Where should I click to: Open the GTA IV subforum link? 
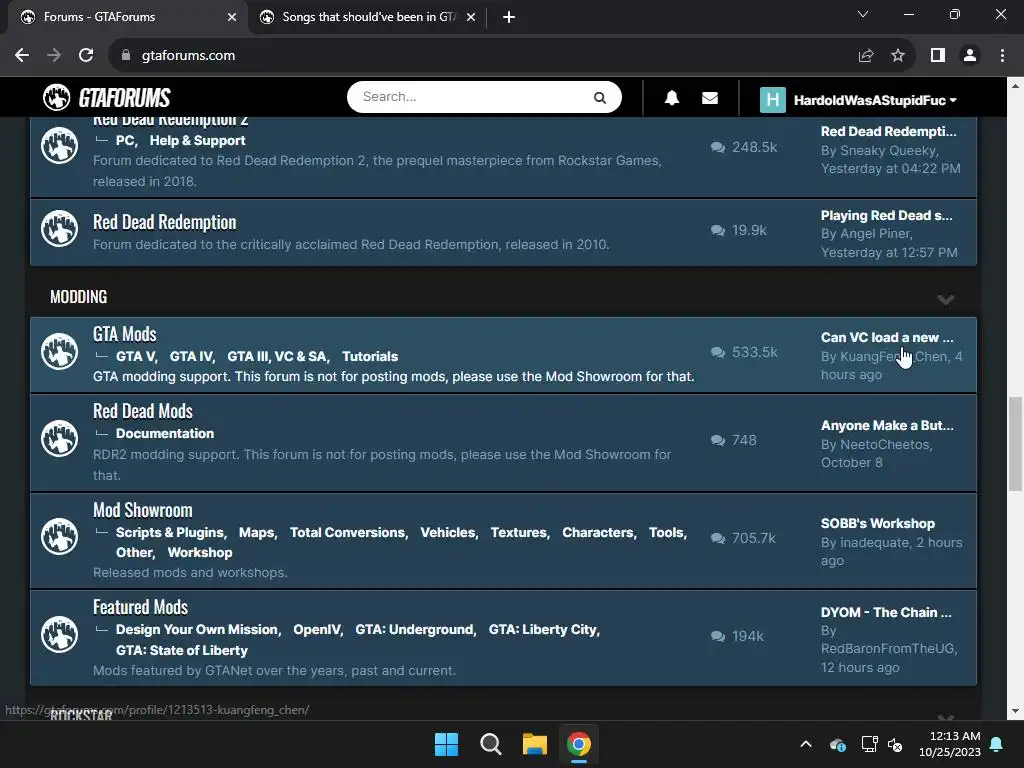point(191,357)
